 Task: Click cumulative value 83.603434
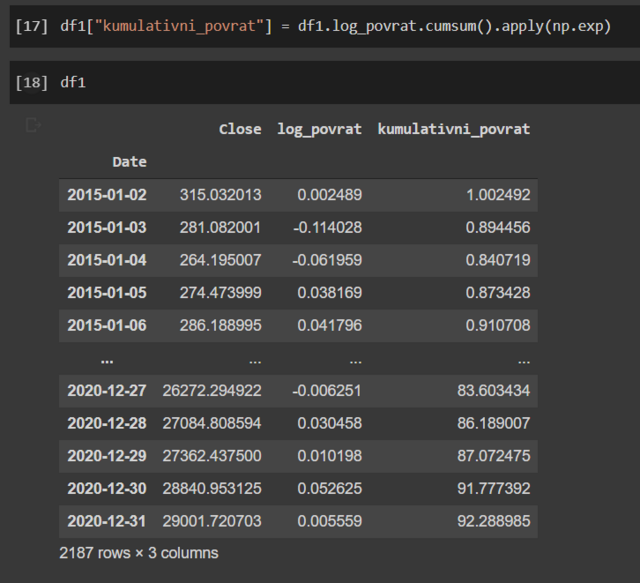494,391
